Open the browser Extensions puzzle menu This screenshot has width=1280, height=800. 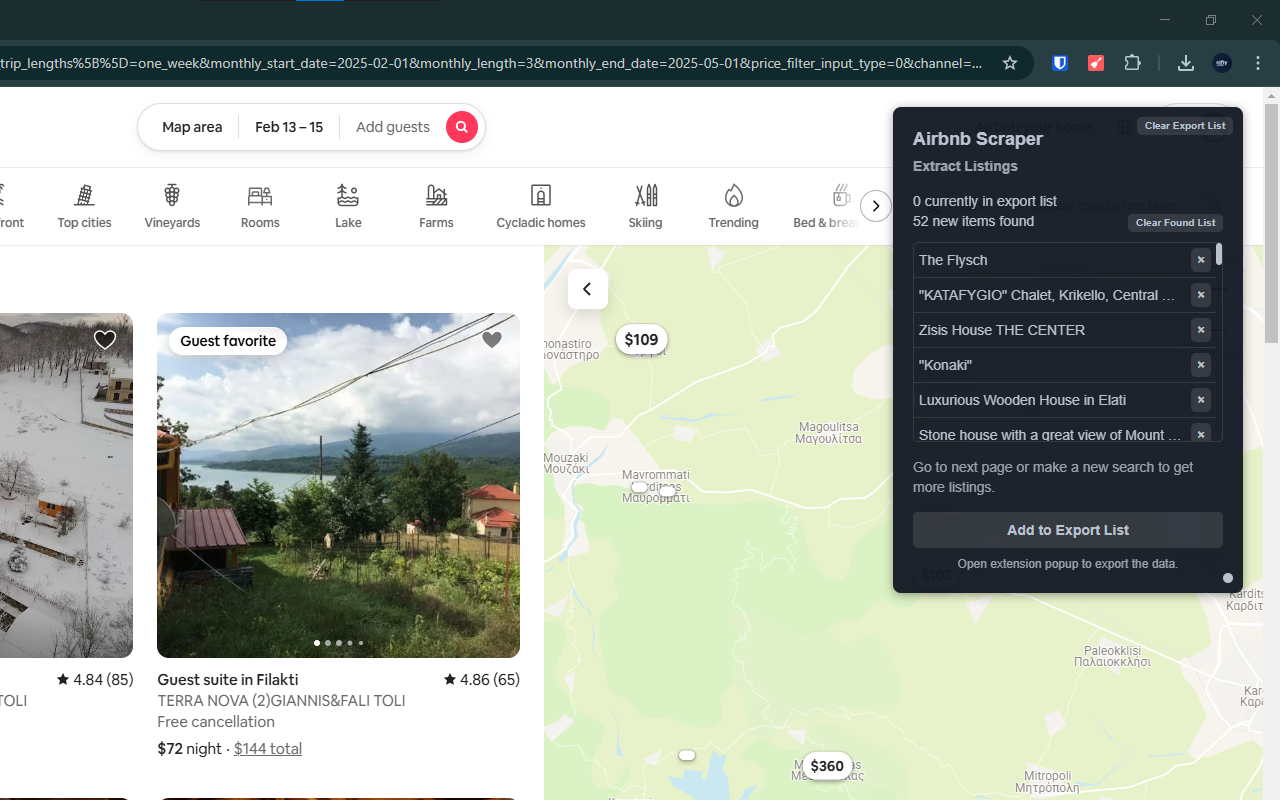pos(1132,63)
